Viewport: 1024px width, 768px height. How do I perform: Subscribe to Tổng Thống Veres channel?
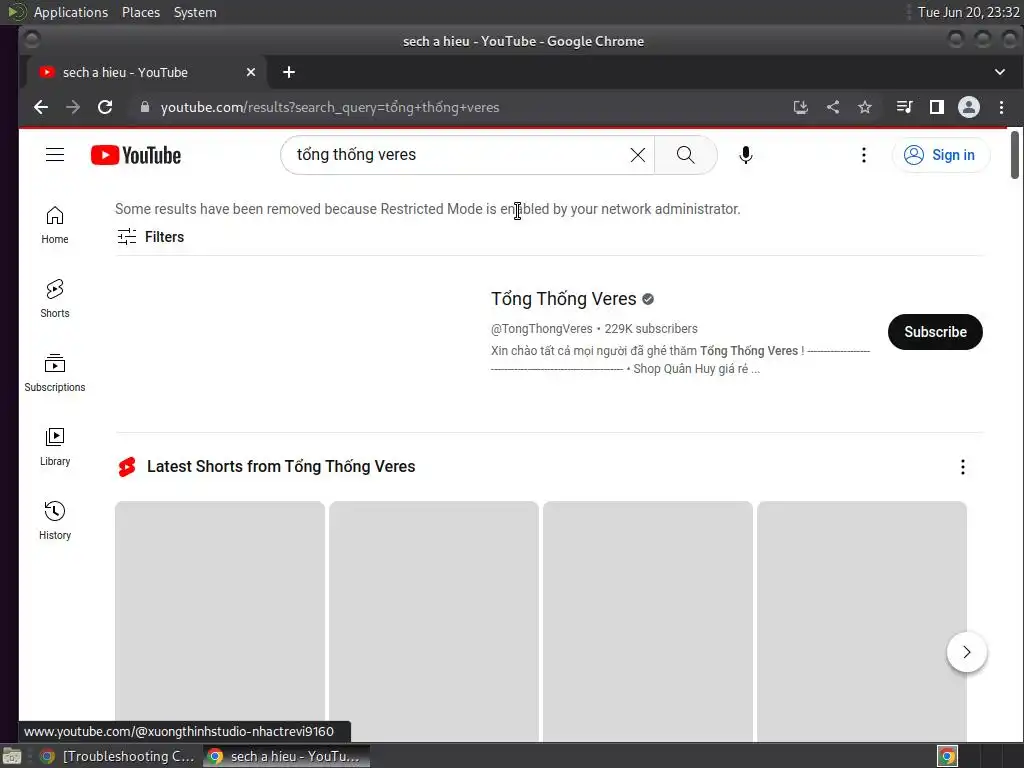point(935,332)
